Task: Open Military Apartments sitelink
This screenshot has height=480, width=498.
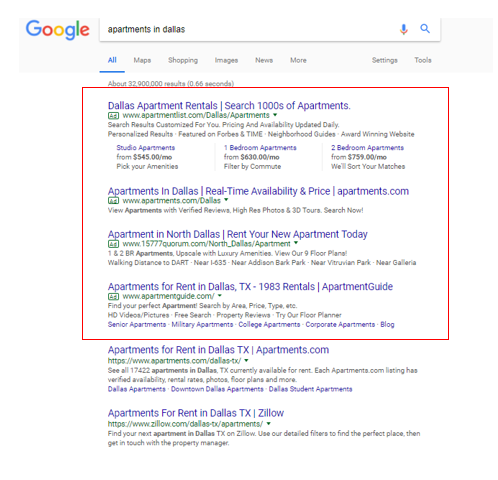Action: pyautogui.click(x=202, y=325)
